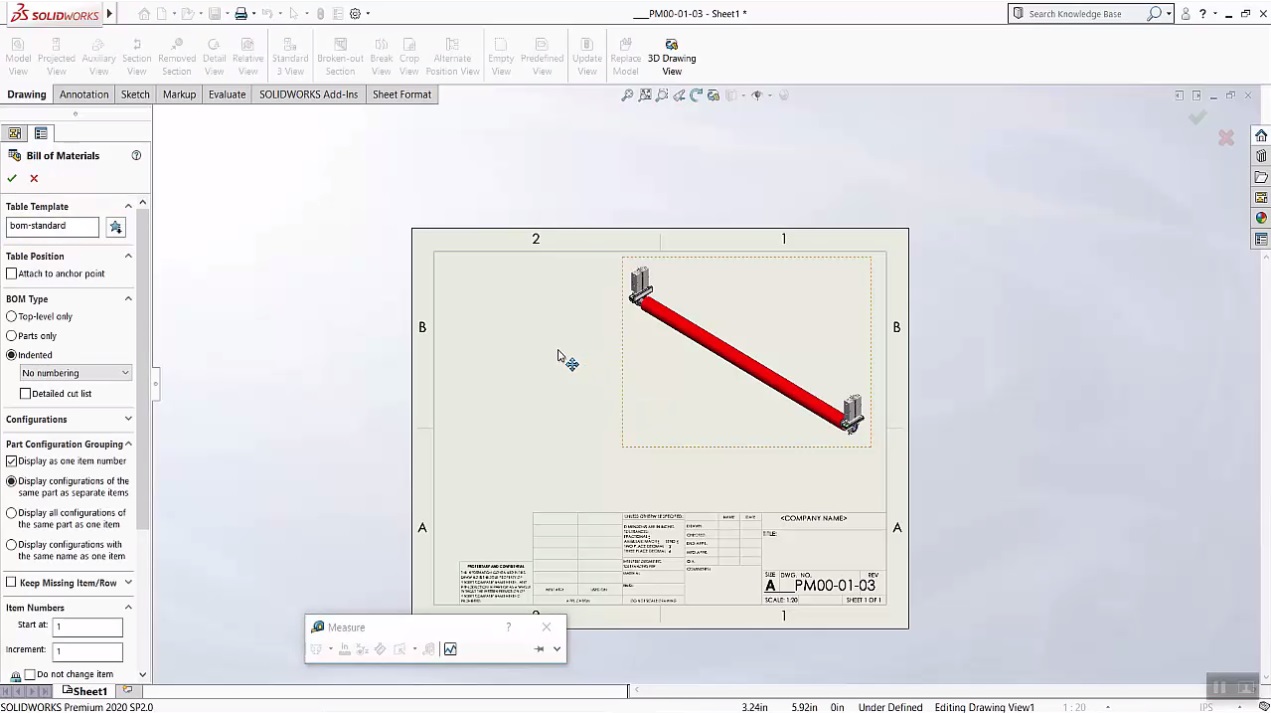The image size is (1271, 713).
Task: Click the Increment input field
Action: pos(88,652)
